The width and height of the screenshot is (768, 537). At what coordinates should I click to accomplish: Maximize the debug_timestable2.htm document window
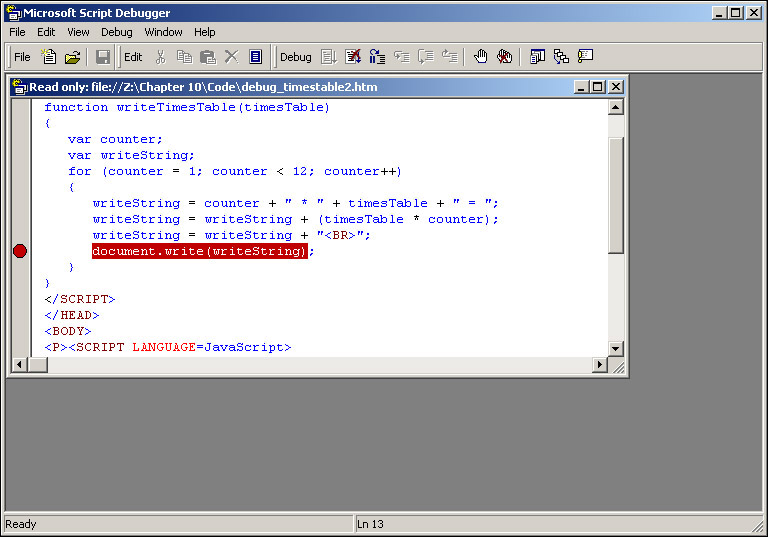598,87
